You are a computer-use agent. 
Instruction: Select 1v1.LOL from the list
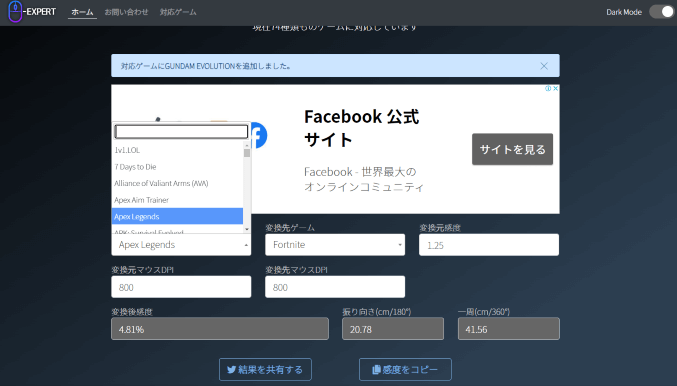point(177,150)
